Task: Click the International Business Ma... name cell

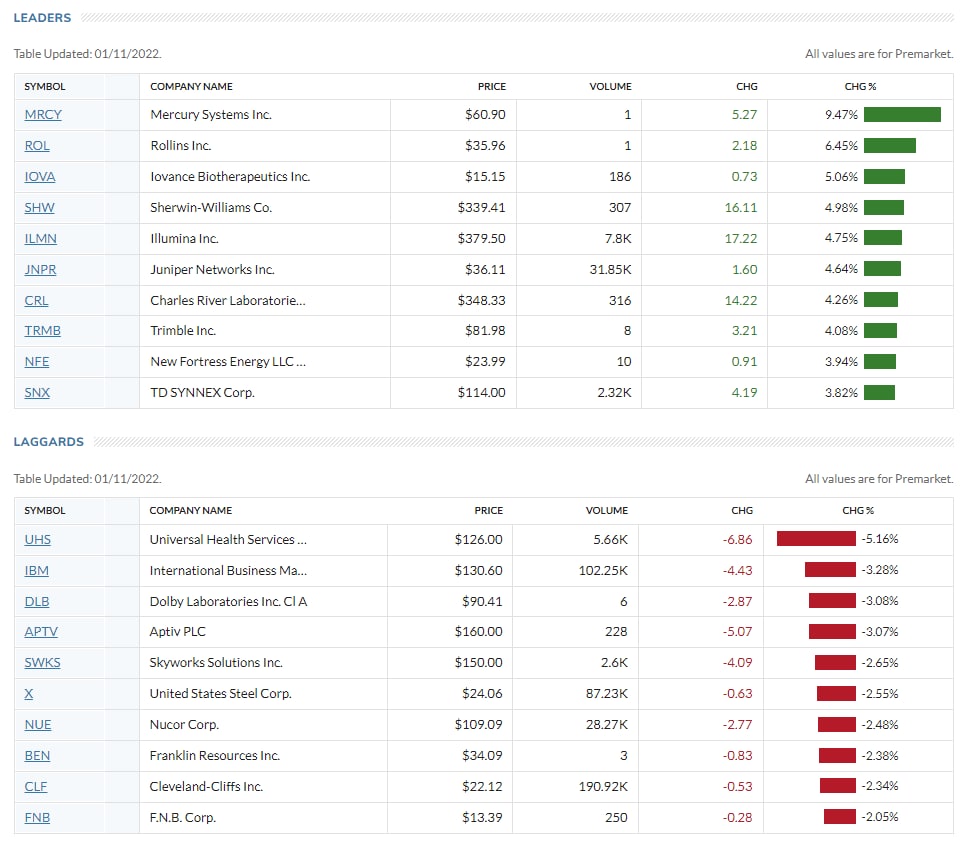Action: click(228, 570)
